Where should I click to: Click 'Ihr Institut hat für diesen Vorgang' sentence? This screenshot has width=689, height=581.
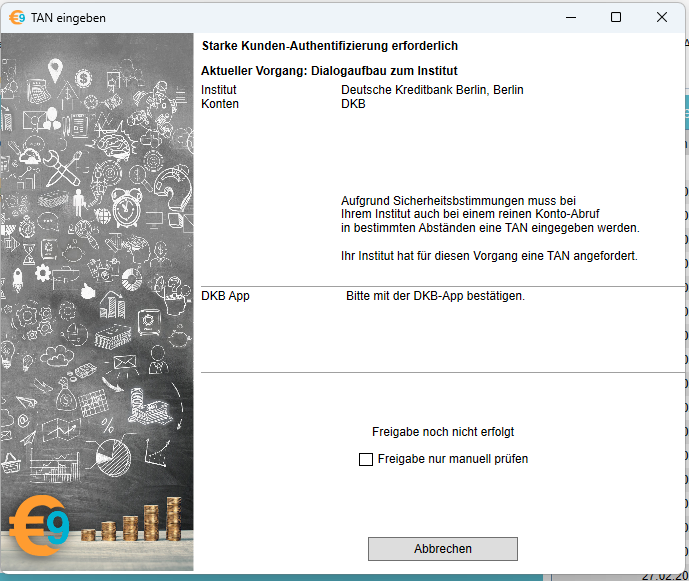(x=489, y=256)
